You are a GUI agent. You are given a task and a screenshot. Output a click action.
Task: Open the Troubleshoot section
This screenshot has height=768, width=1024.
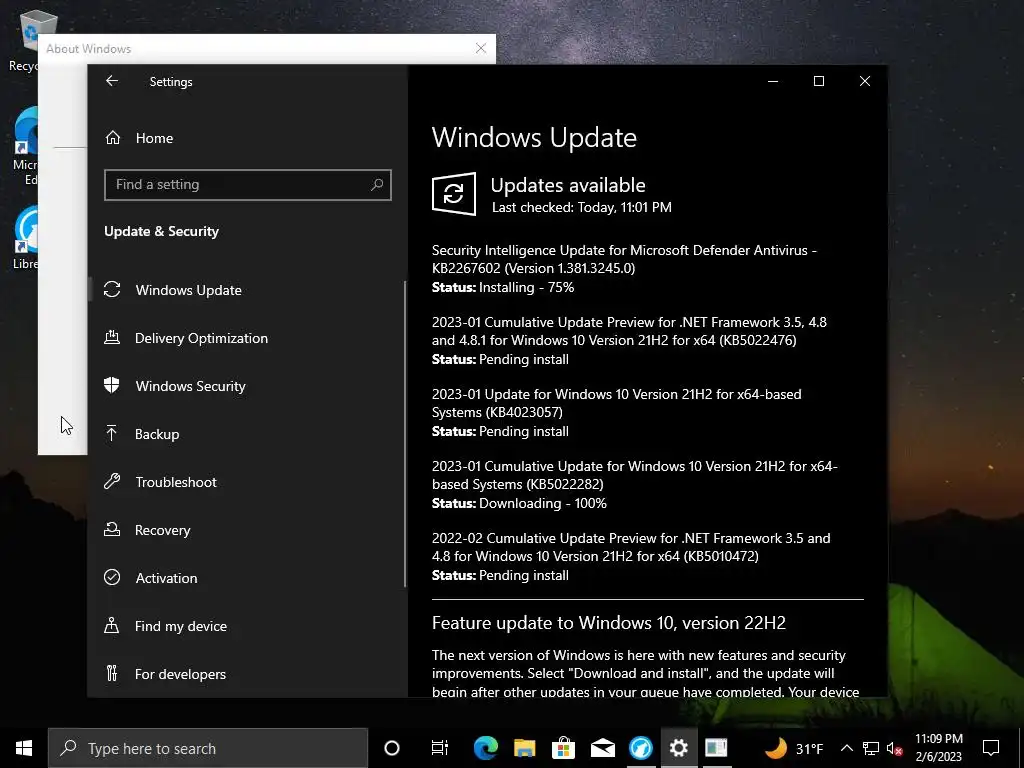click(x=176, y=482)
